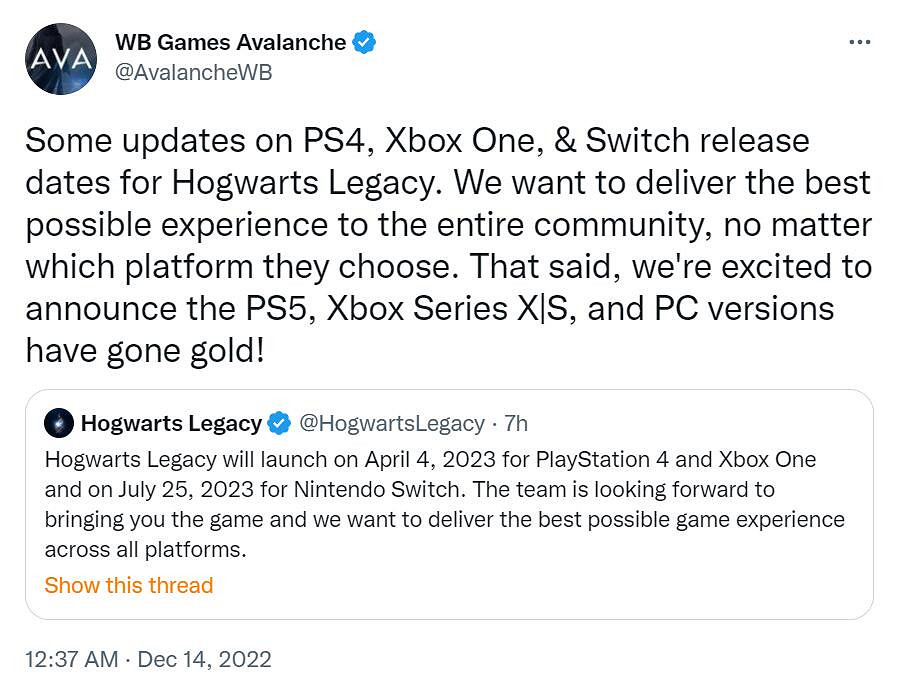The height and width of the screenshot is (696, 897).
Task: Click the 12:37 AM tweet time
Action: [x=71, y=660]
